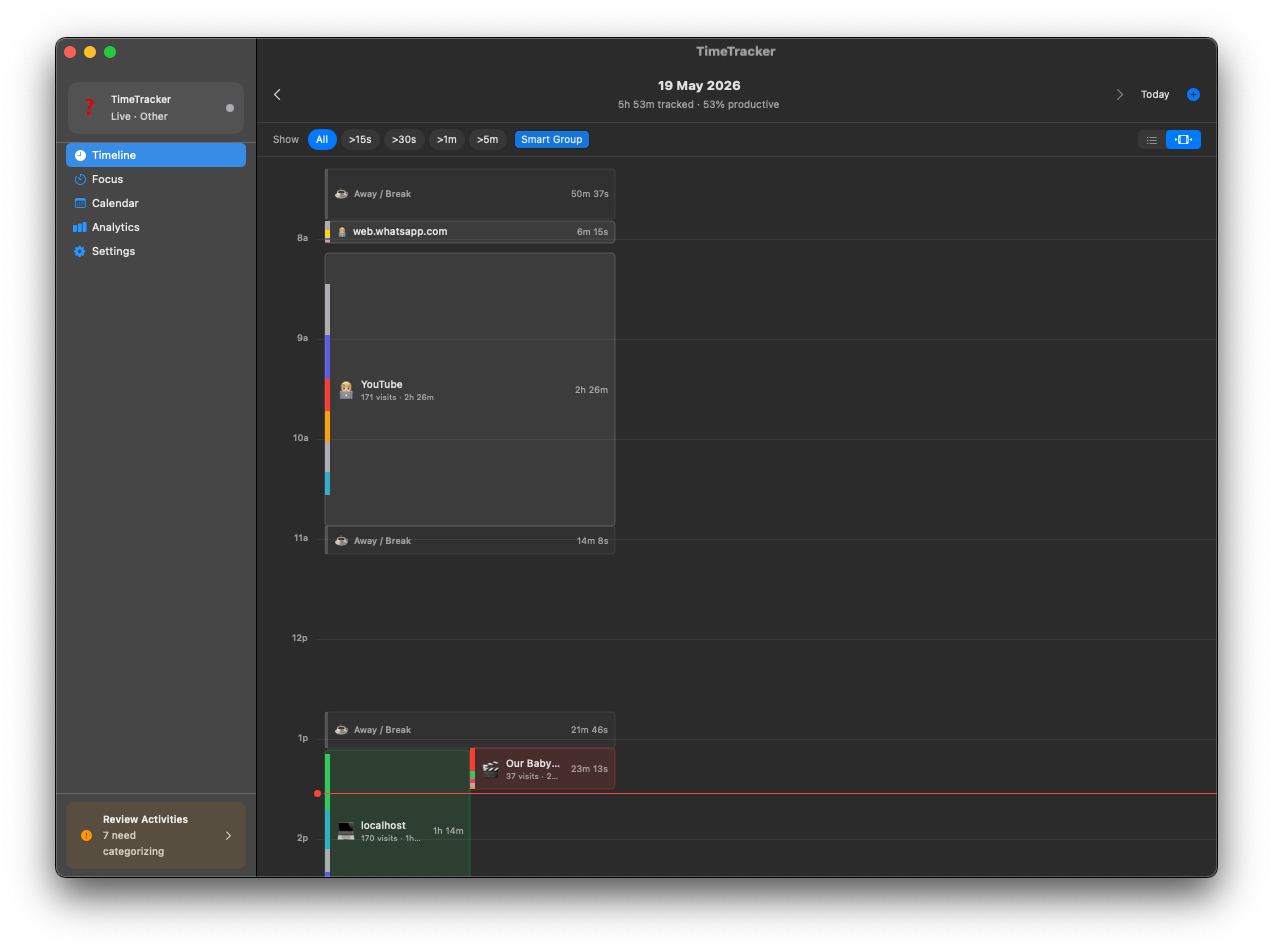Toggle Smart Group filter
1273x951 pixels.
[552, 140]
